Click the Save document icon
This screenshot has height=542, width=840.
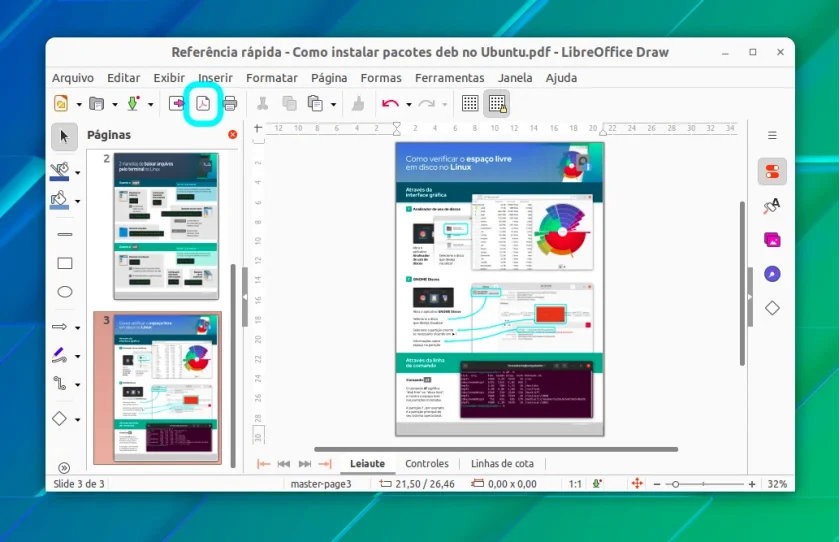[133, 103]
